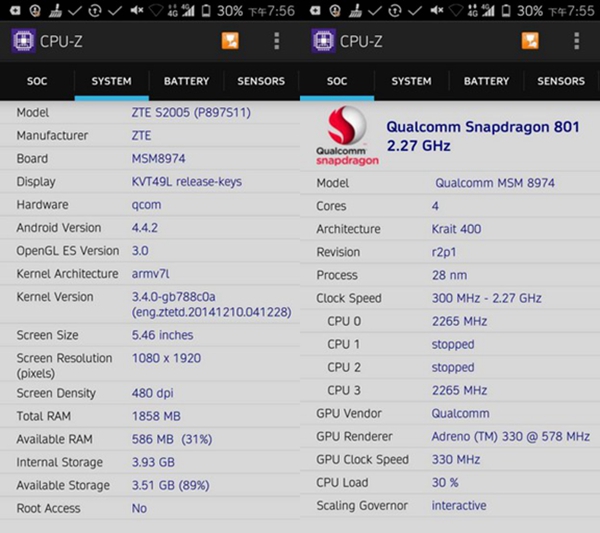Tap the WiFi status icon beside 7:56

tap(156, 11)
